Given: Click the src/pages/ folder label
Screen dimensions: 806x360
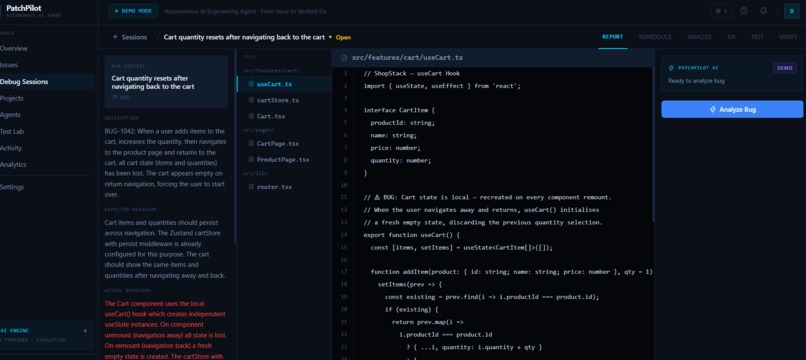Looking at the screenshot, I should click(x=259, y=130).
